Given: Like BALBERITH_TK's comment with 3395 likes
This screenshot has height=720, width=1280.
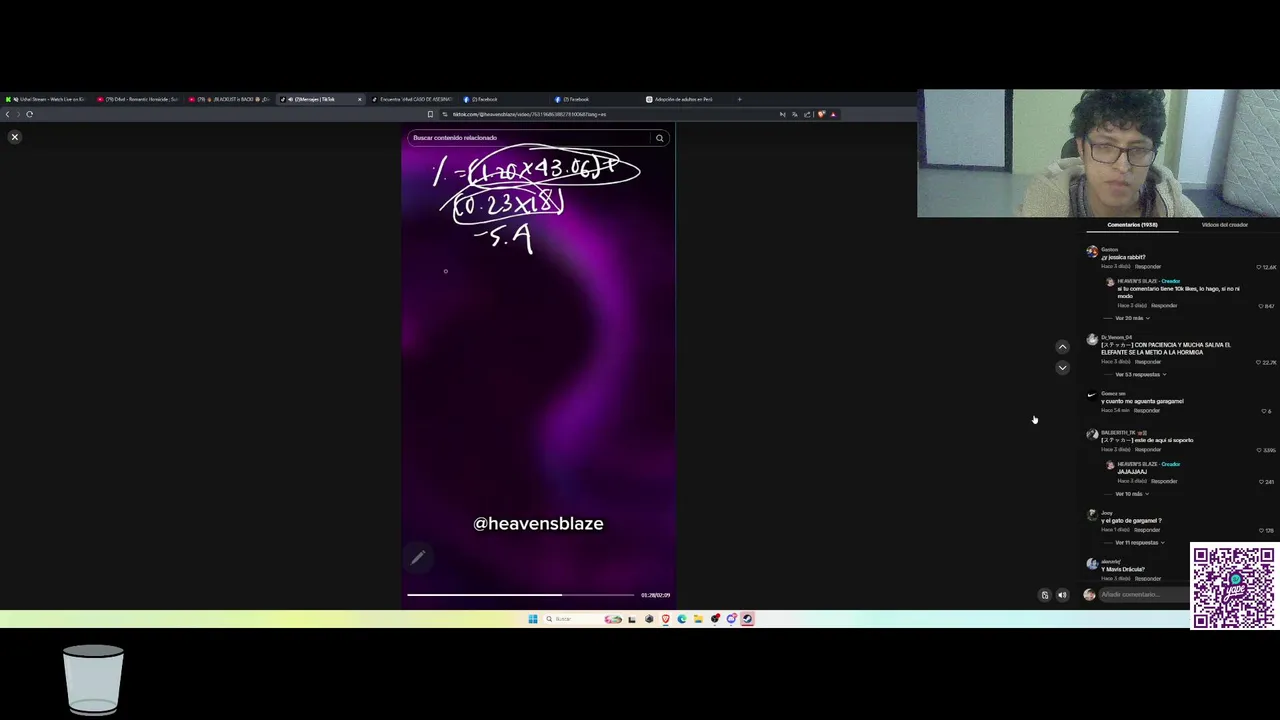Looking at the screenshot, I should tap(1259, 450).
